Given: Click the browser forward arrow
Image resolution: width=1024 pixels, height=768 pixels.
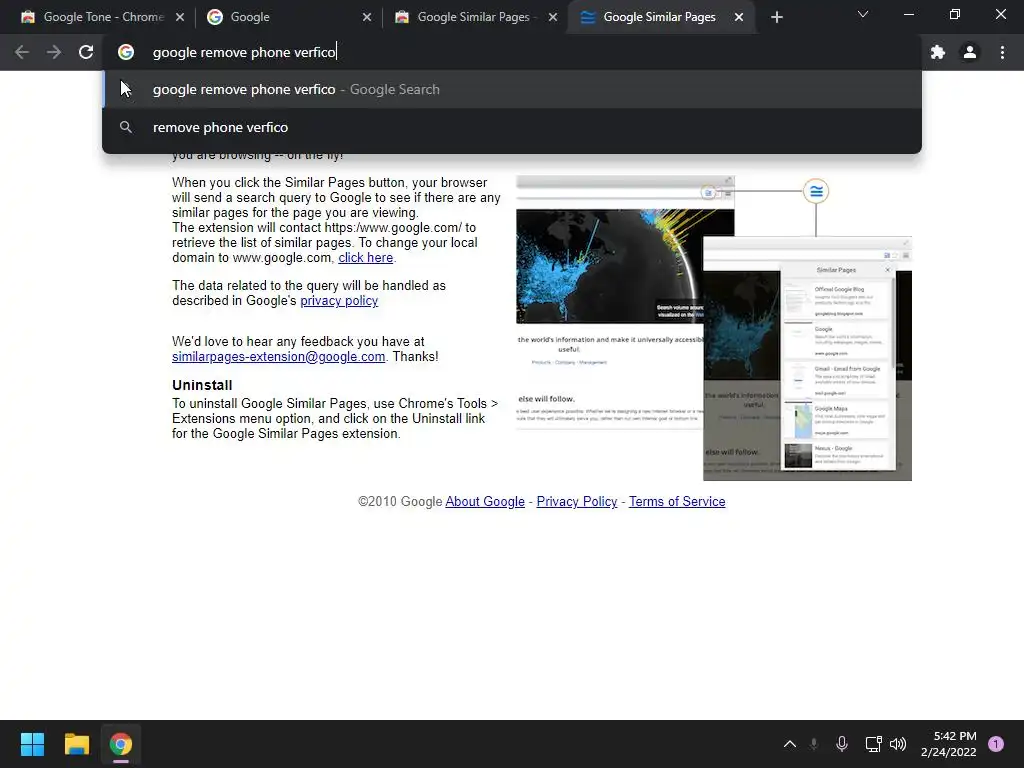Looking at the screenshot, I should pos(54,52).
